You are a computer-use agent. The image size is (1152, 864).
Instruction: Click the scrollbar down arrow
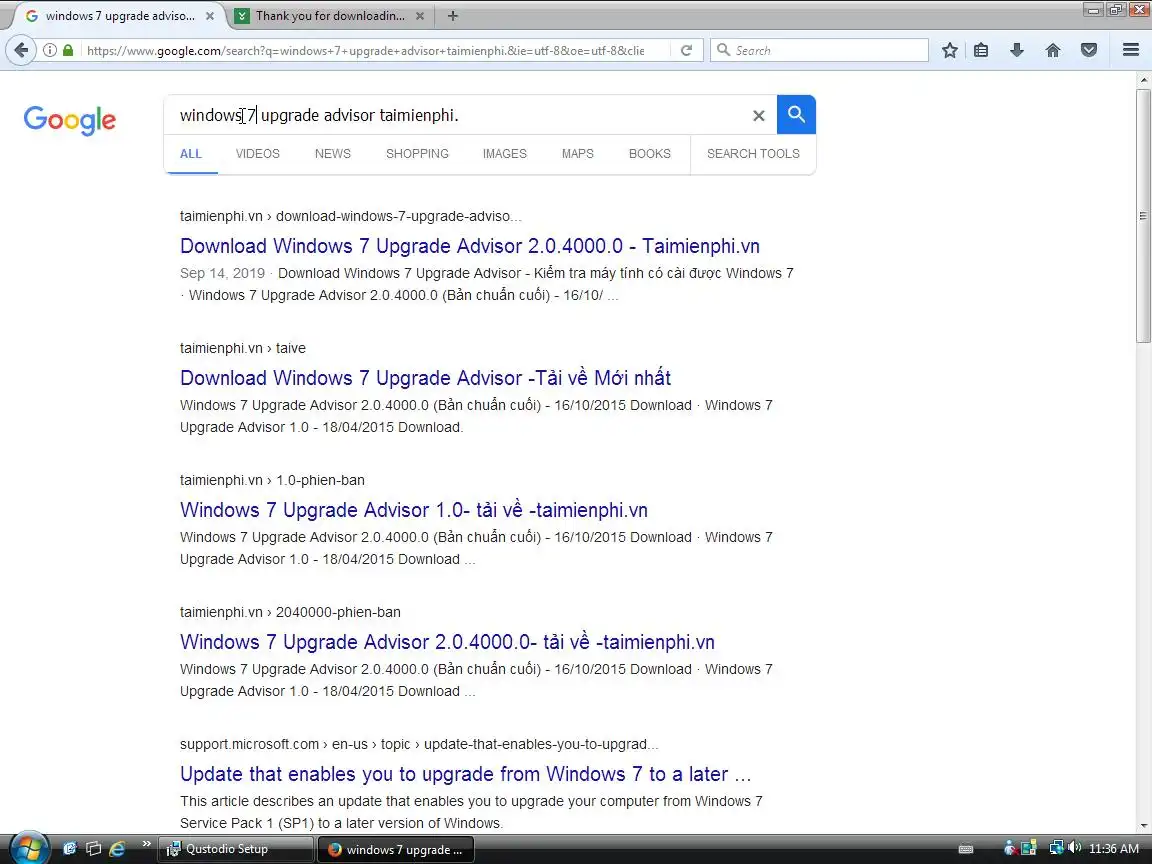(x=1143, y=827)
